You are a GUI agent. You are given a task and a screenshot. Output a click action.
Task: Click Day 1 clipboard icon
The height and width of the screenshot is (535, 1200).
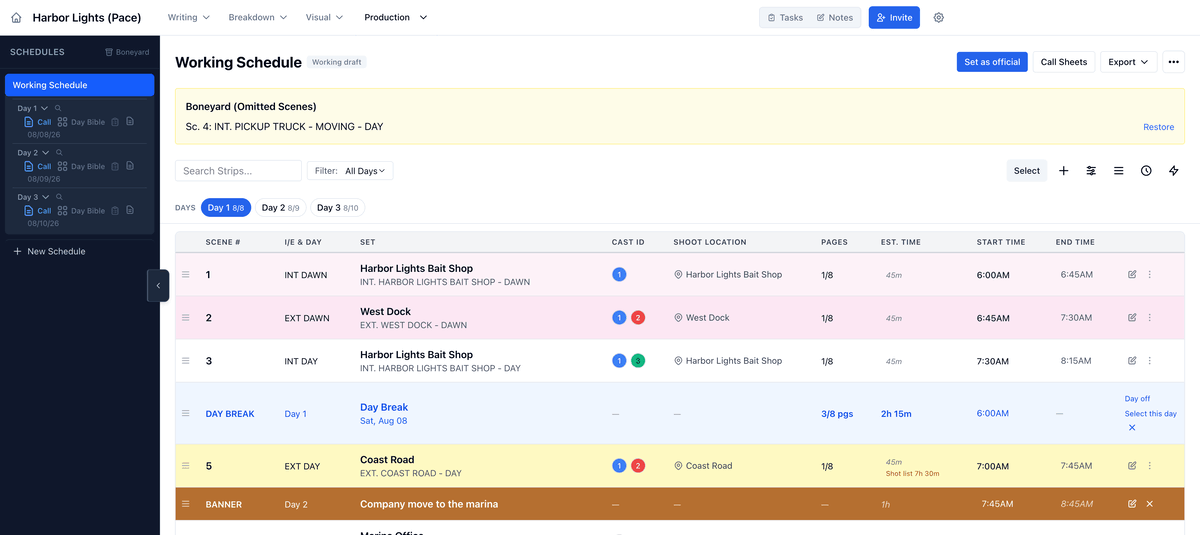tap(115, 122)
